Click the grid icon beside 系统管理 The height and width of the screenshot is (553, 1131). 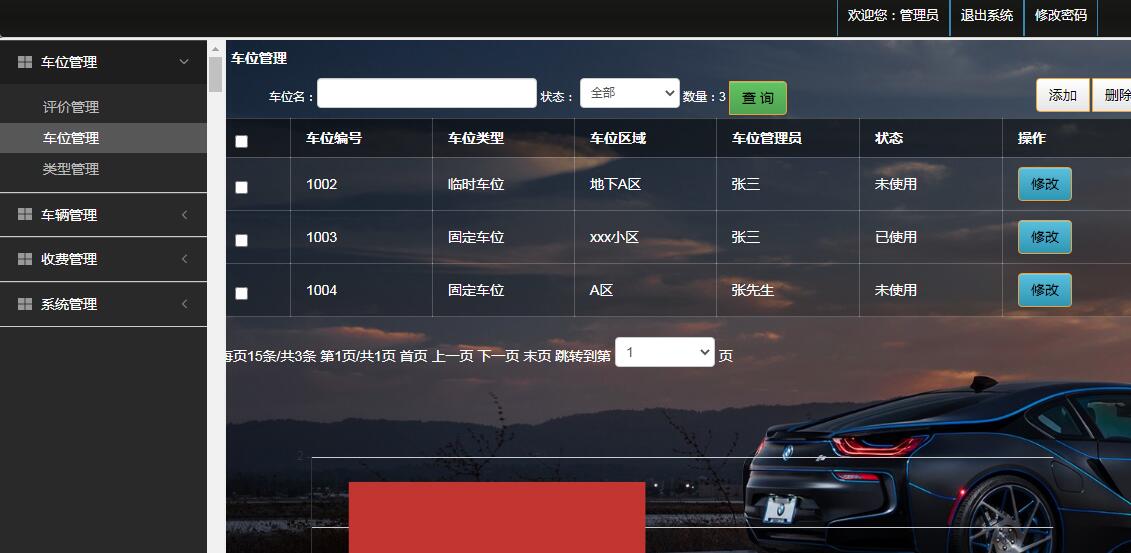click(25, 304)
